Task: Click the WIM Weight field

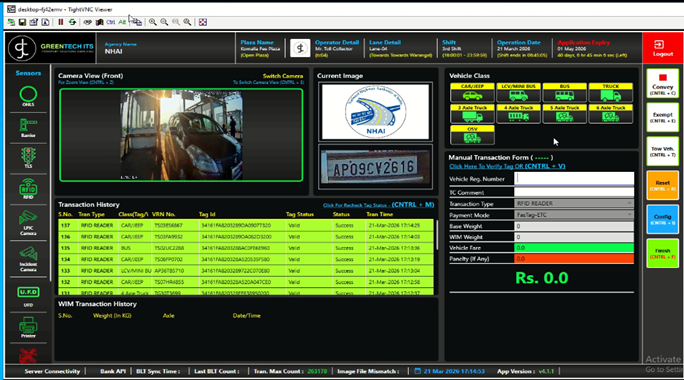Action: click(x=574, y=237)
